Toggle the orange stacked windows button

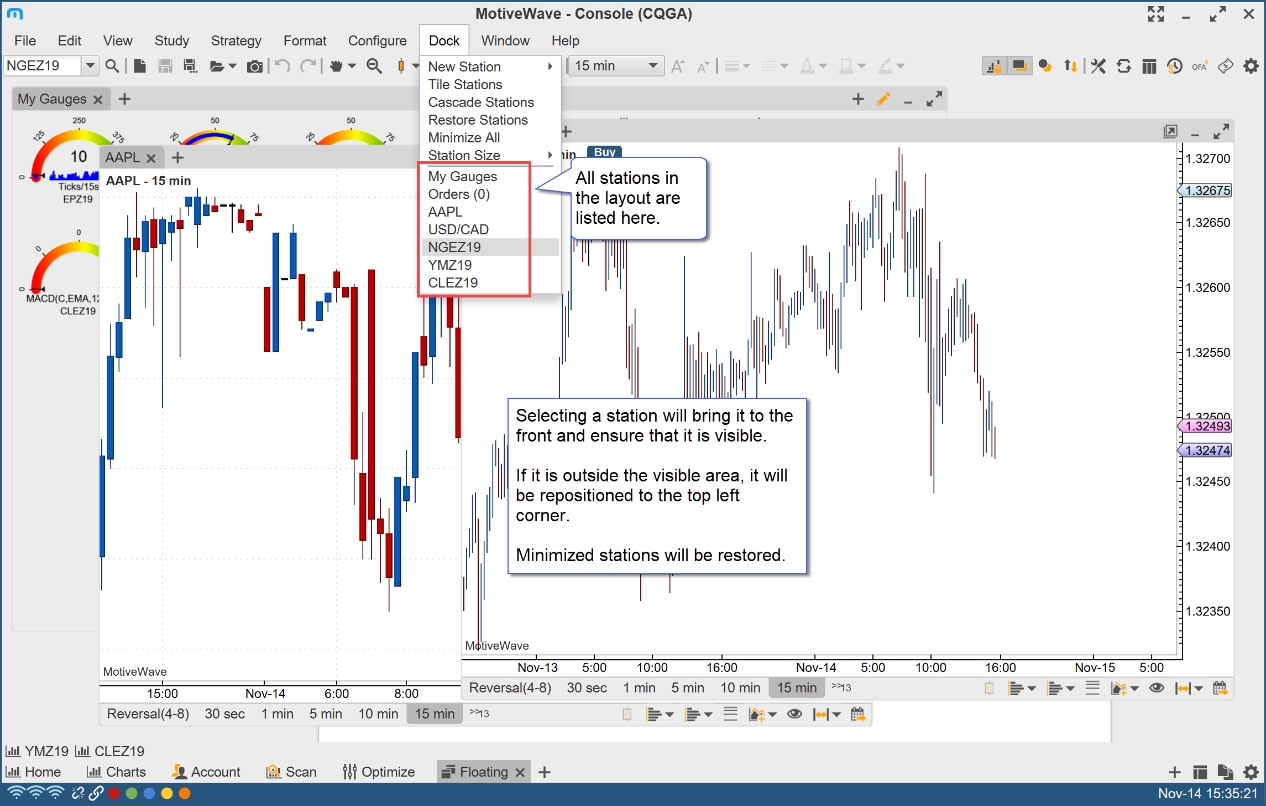point(1020,66)
